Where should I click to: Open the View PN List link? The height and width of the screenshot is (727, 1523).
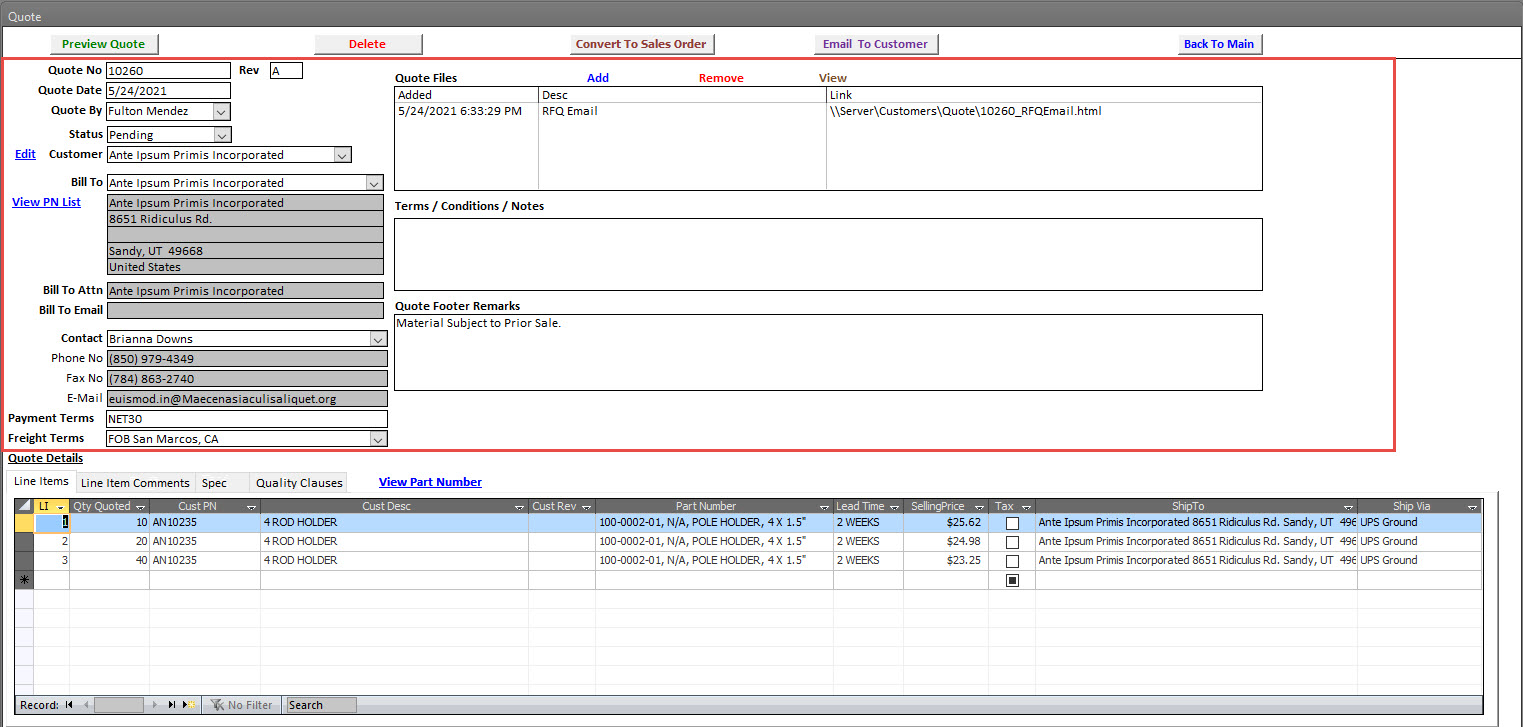click(46, 202)
